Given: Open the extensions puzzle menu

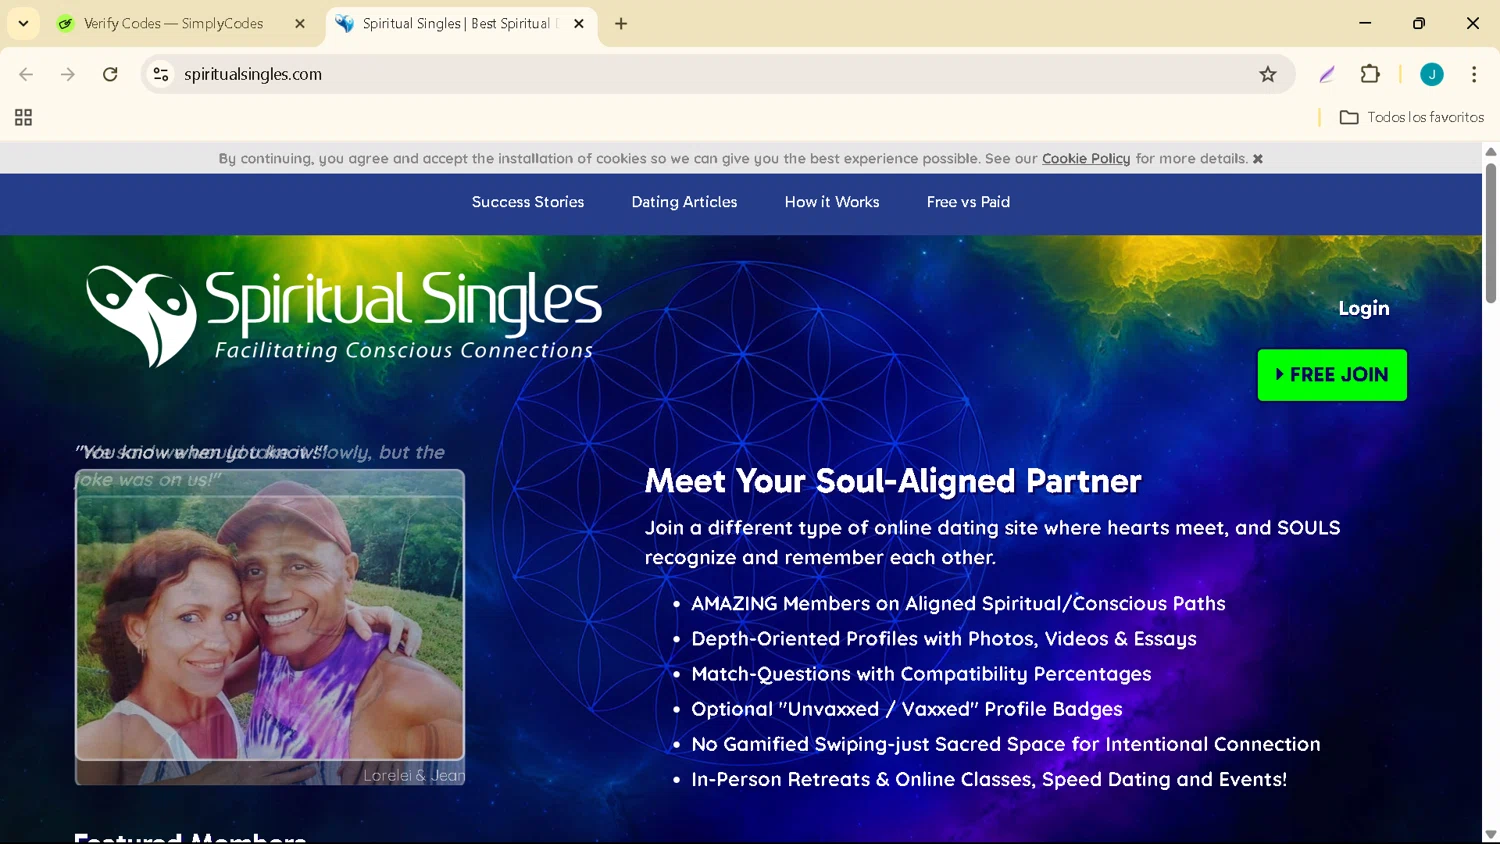Looking at the screenshot, I should coord(1370,74).
